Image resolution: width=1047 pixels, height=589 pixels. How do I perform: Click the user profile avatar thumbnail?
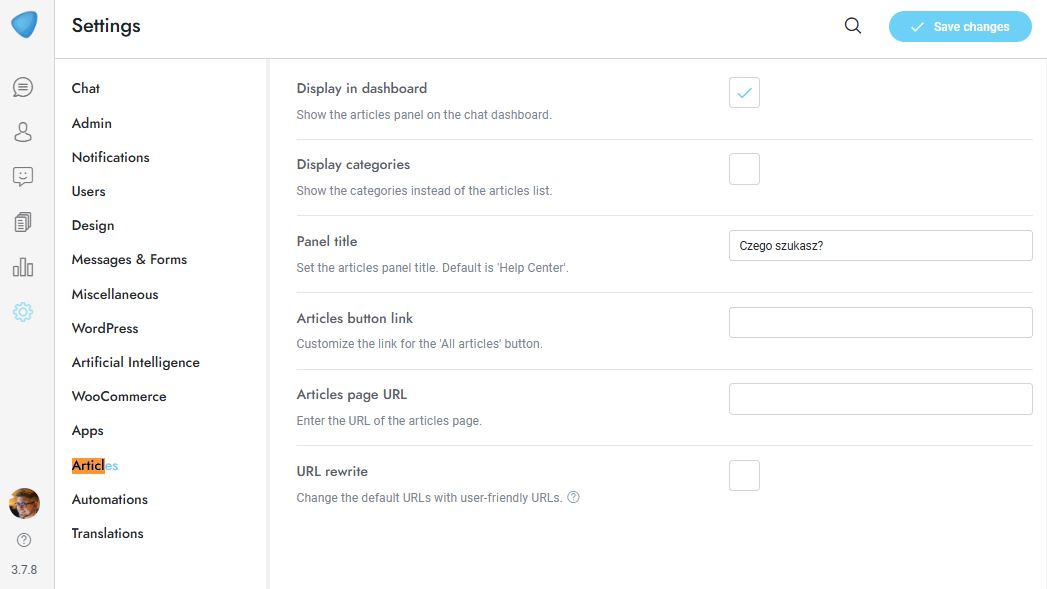(x=24, y=503)
